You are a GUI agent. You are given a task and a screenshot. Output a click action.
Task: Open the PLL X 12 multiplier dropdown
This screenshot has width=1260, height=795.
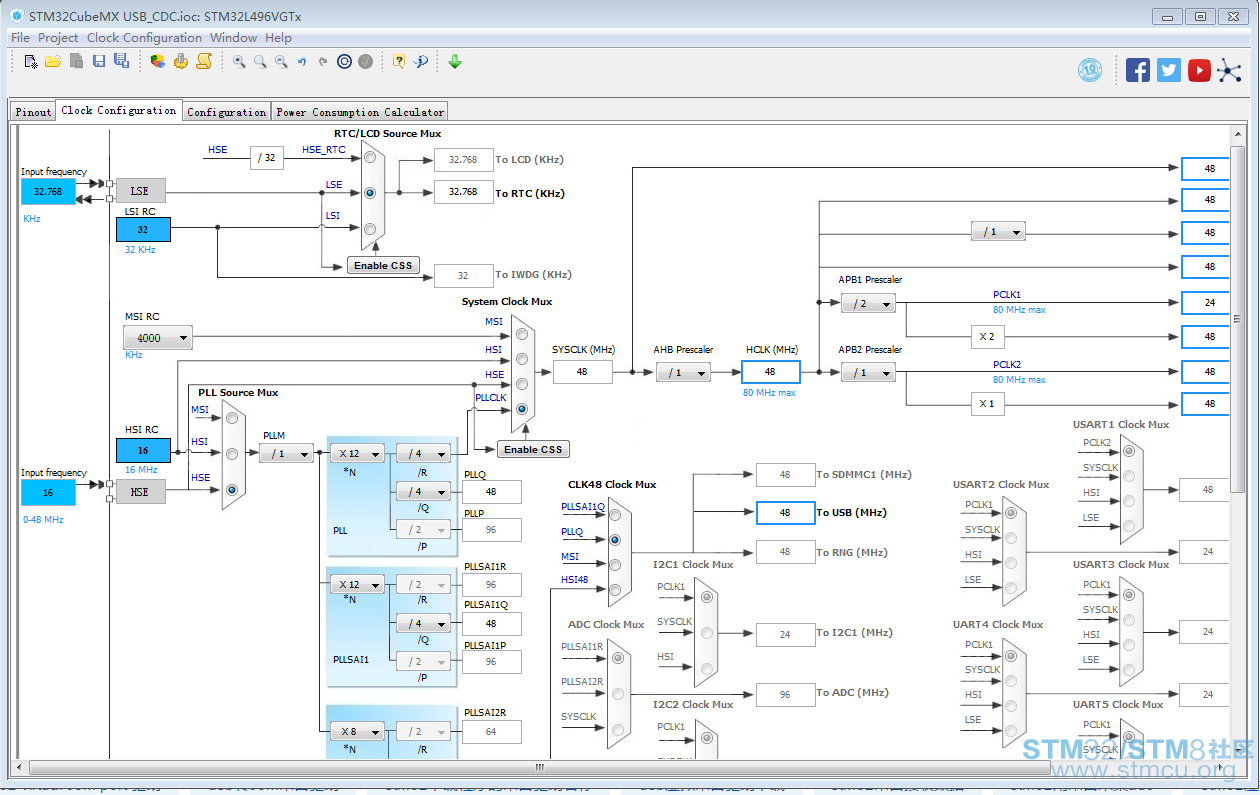(x=357, y=454)
